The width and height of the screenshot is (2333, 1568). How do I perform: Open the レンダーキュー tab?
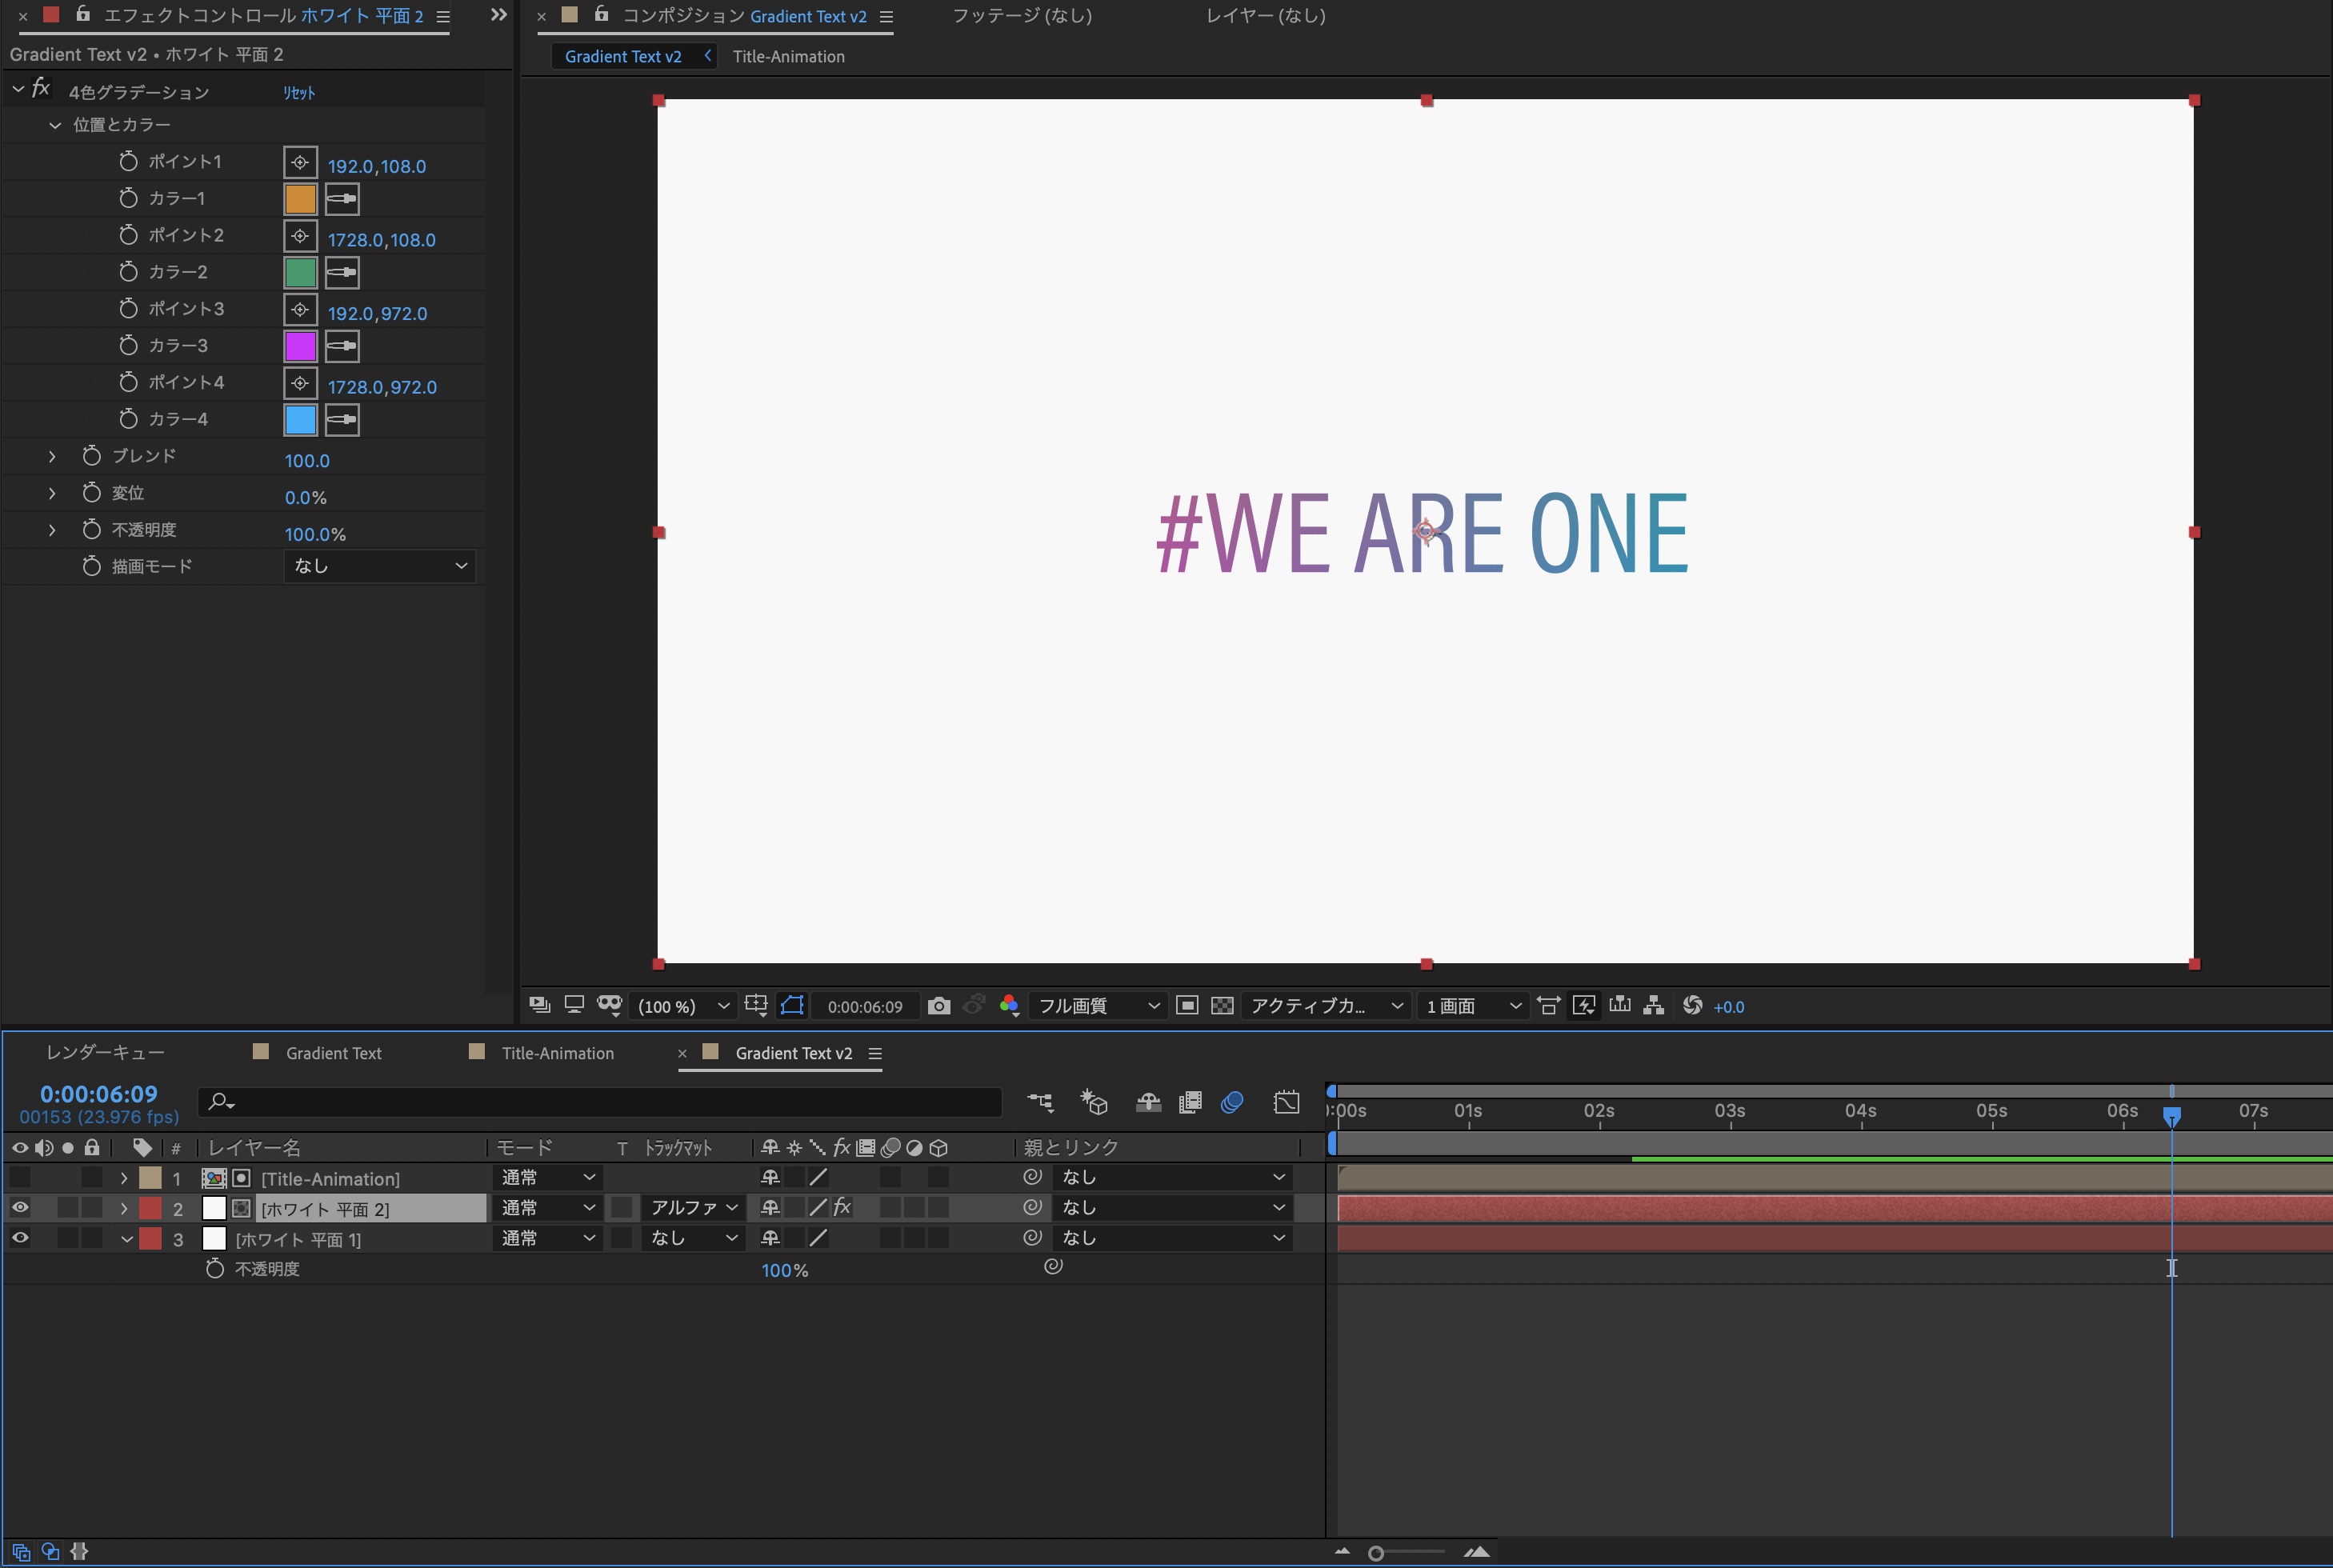[x=105, y=1052]
